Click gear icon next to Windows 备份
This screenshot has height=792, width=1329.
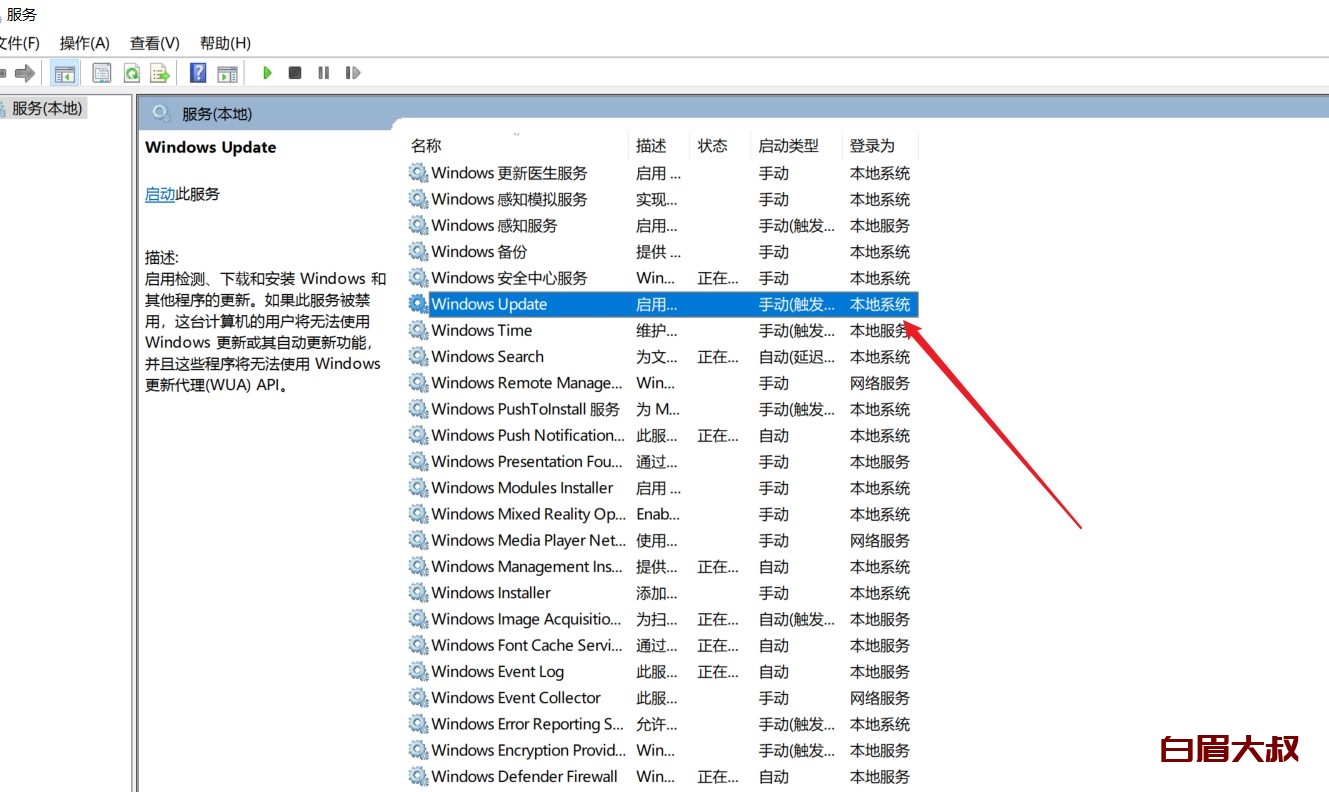418,252
